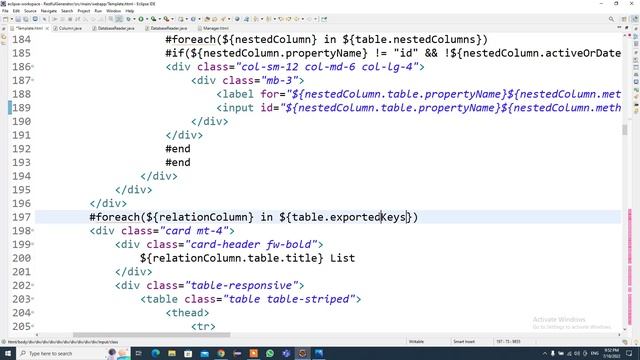Screen dimensions: 640x360
Task: Collapse the code fold at line 186
Action: [33, 67]
